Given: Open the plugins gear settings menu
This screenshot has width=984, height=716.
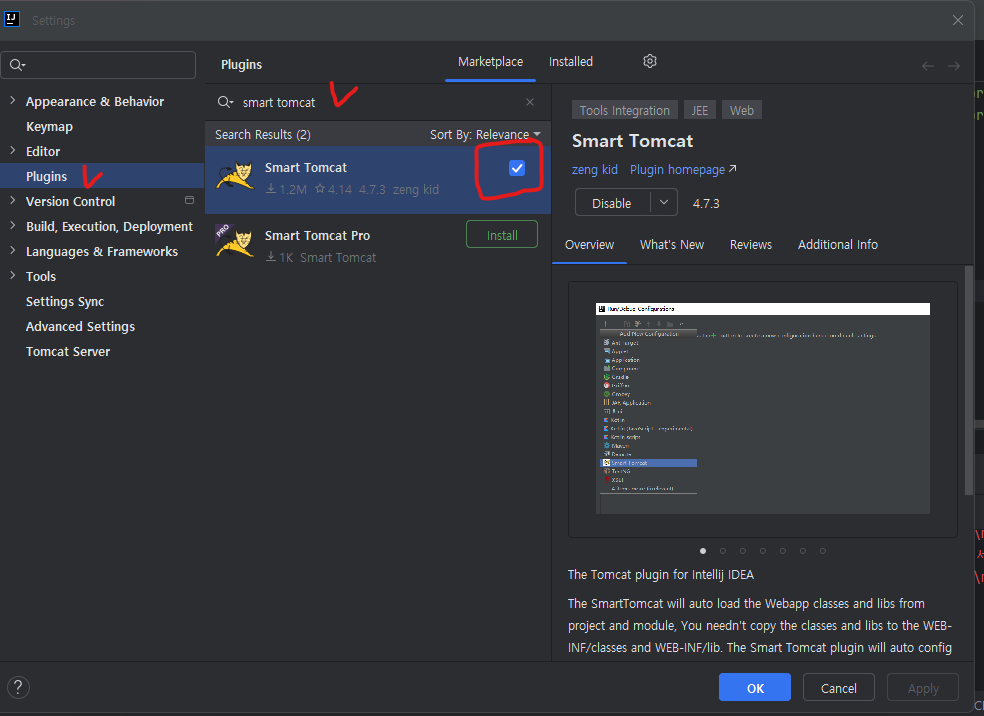Looking at the screenshot, I should (x=650, y=61).
